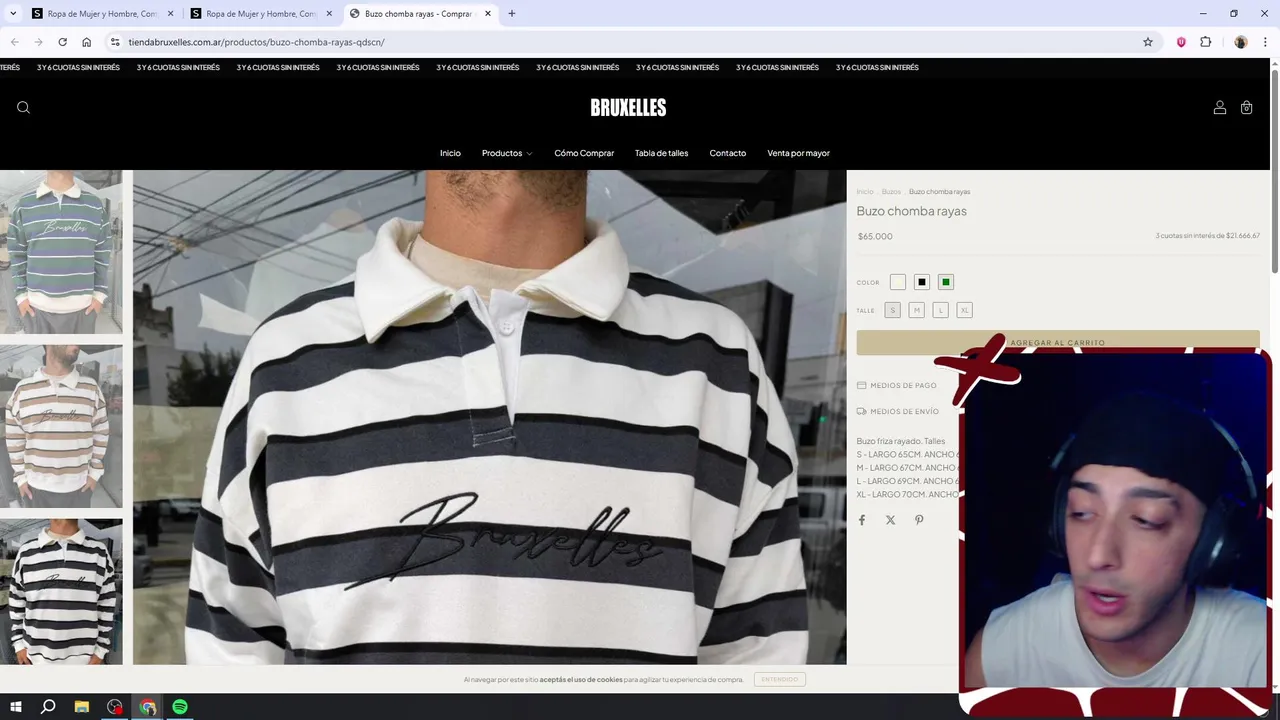Bookmark this page with star icon

(x=1148, y=42)
